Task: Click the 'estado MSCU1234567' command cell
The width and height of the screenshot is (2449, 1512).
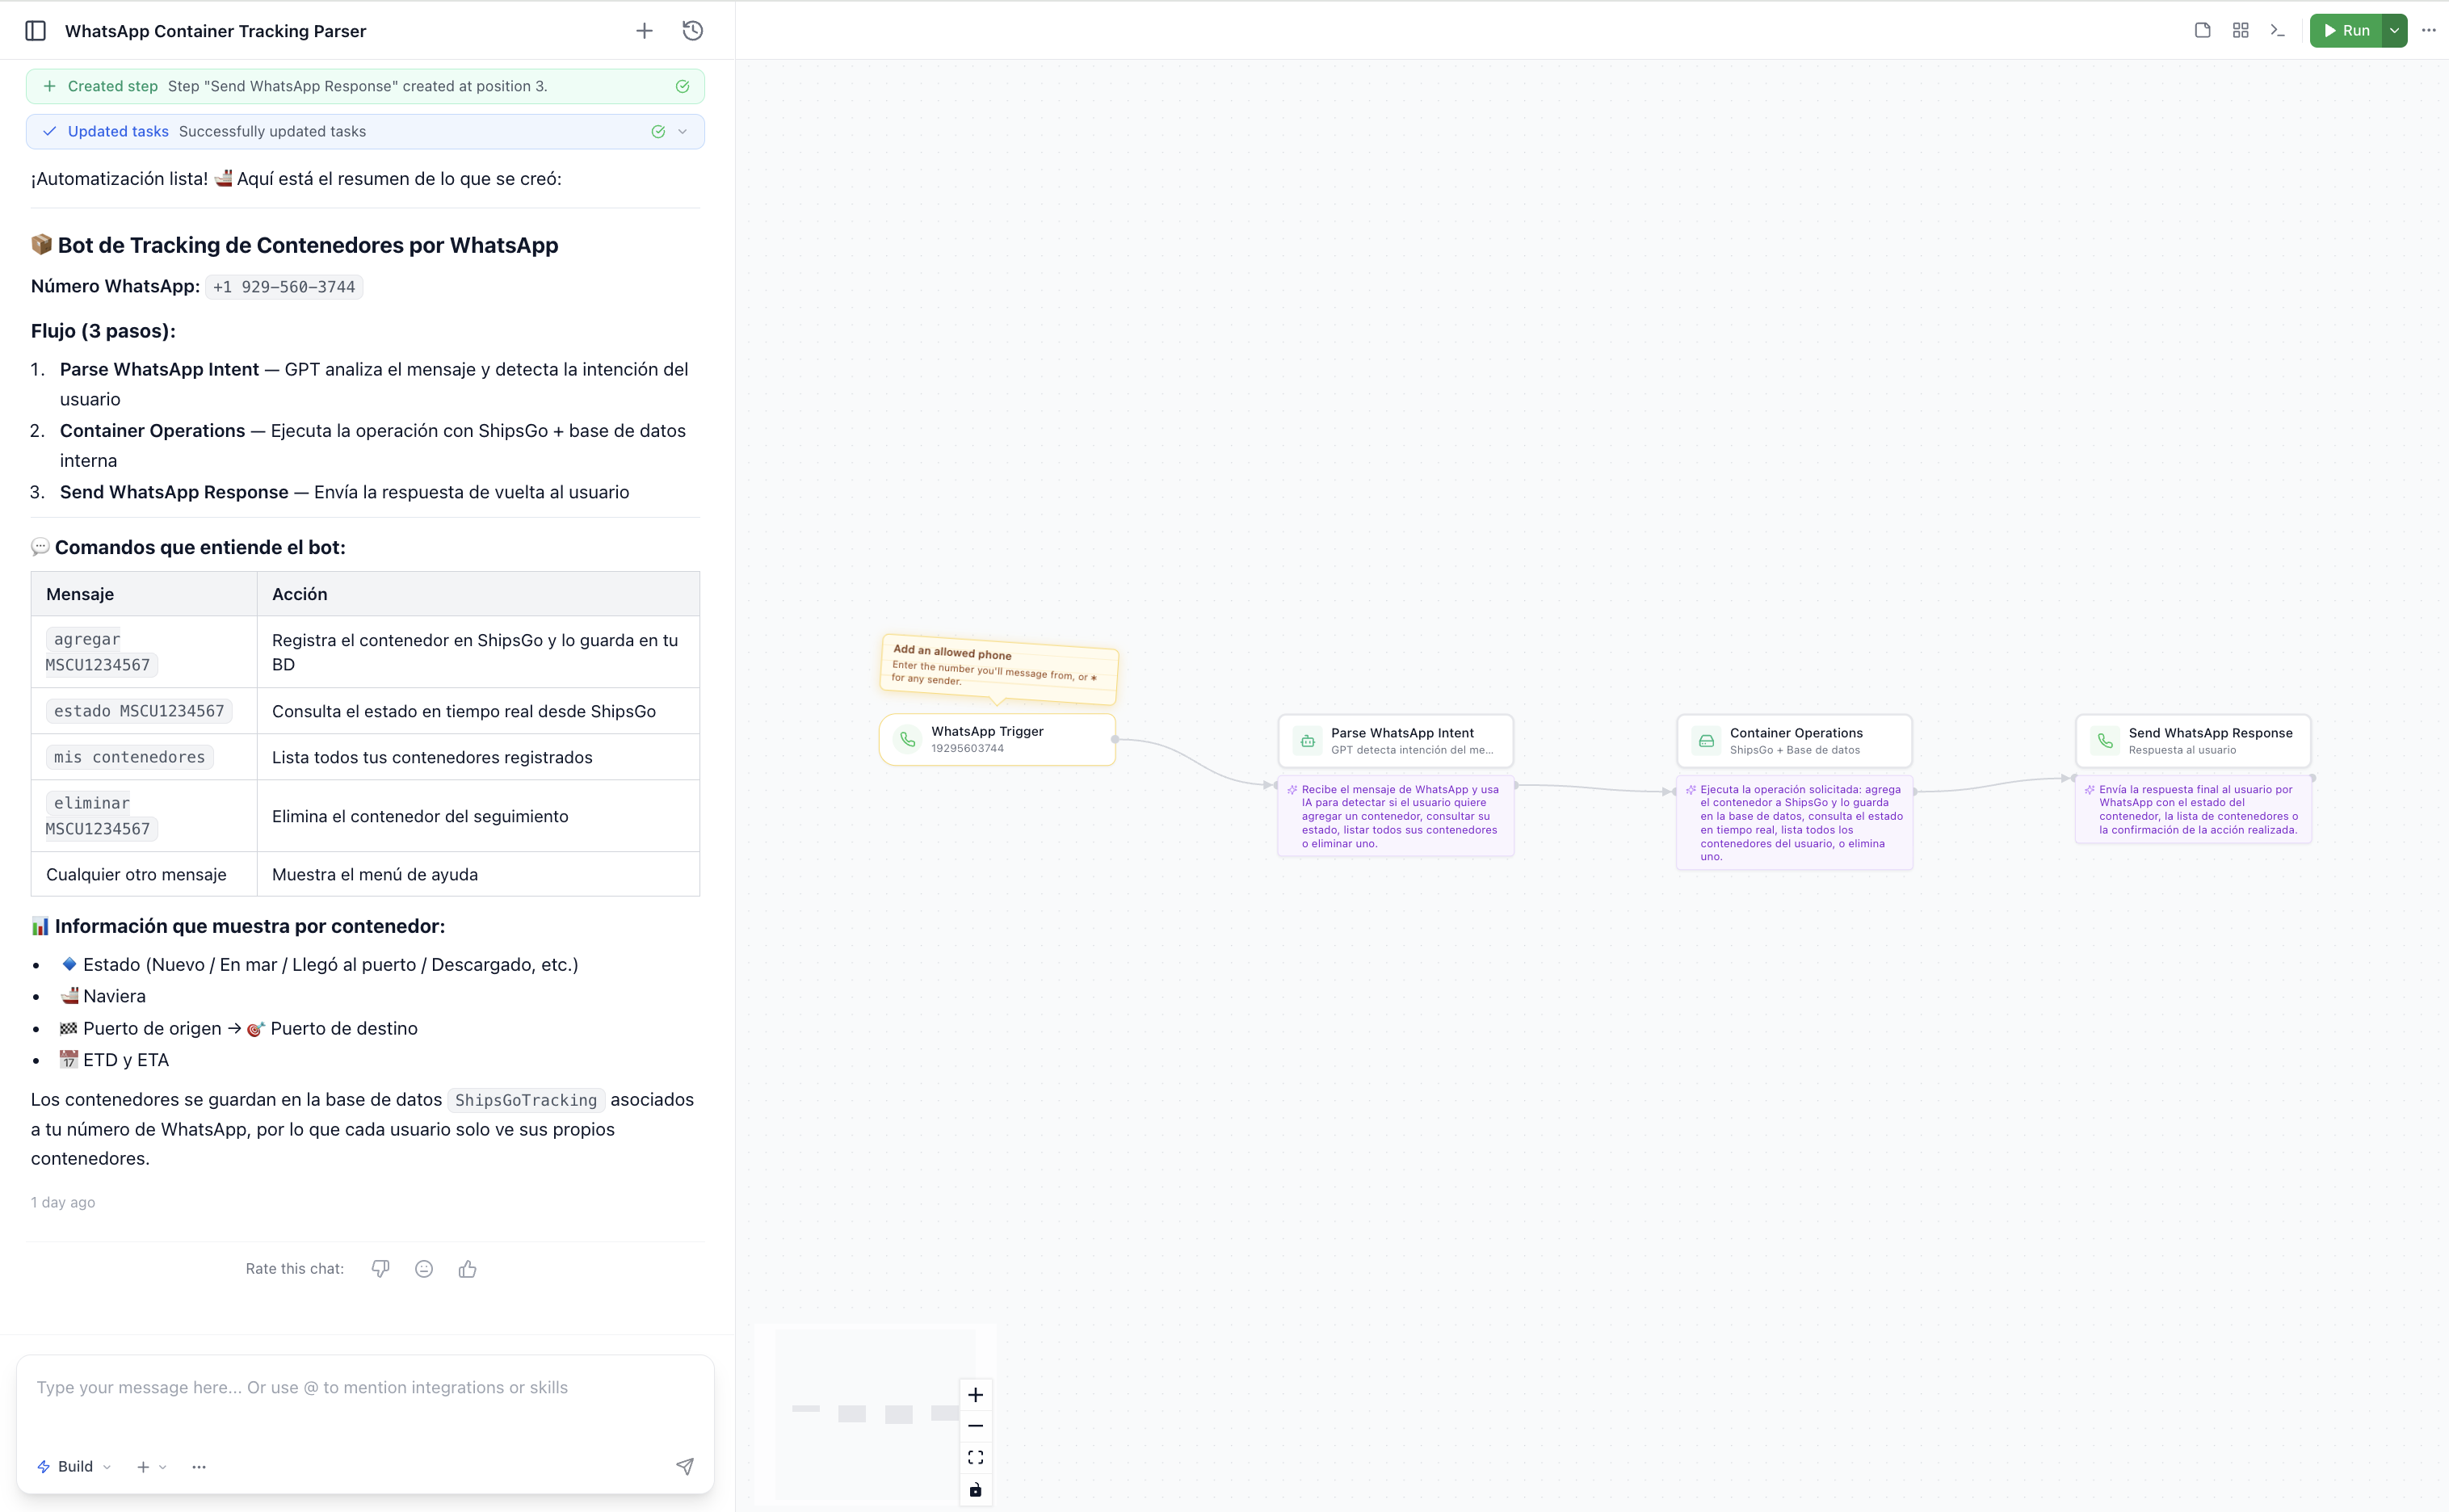Action: pos(144,711)
